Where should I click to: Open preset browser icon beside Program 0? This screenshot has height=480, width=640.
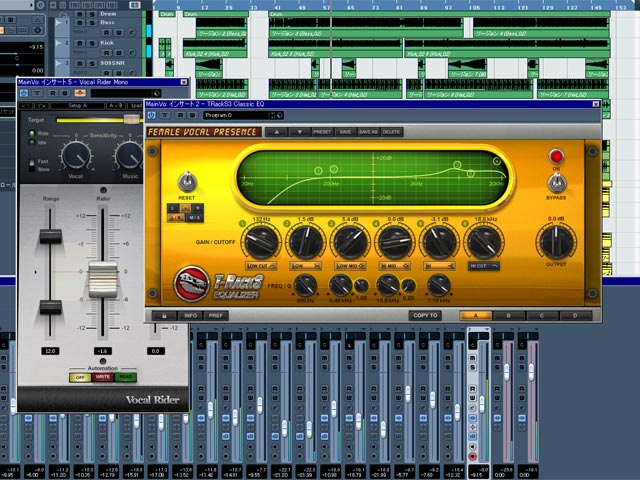(x=280, y=116)
